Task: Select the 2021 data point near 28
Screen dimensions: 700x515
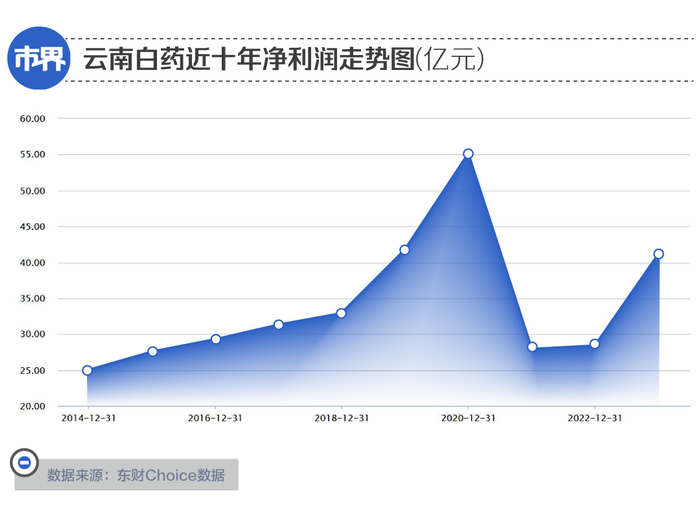Action: 532,347
